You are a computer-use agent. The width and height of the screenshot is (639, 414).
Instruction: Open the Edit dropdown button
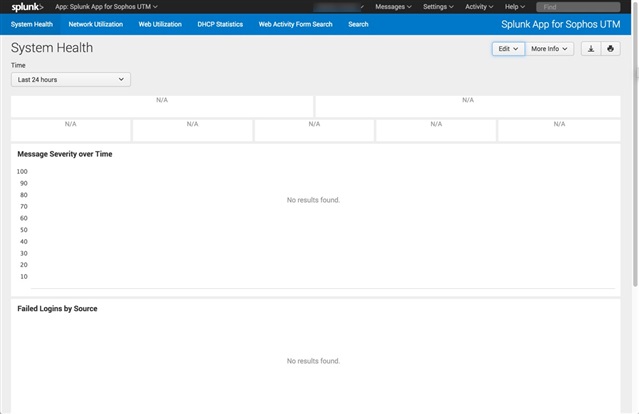pyautogui.click(x=508, y=49)
